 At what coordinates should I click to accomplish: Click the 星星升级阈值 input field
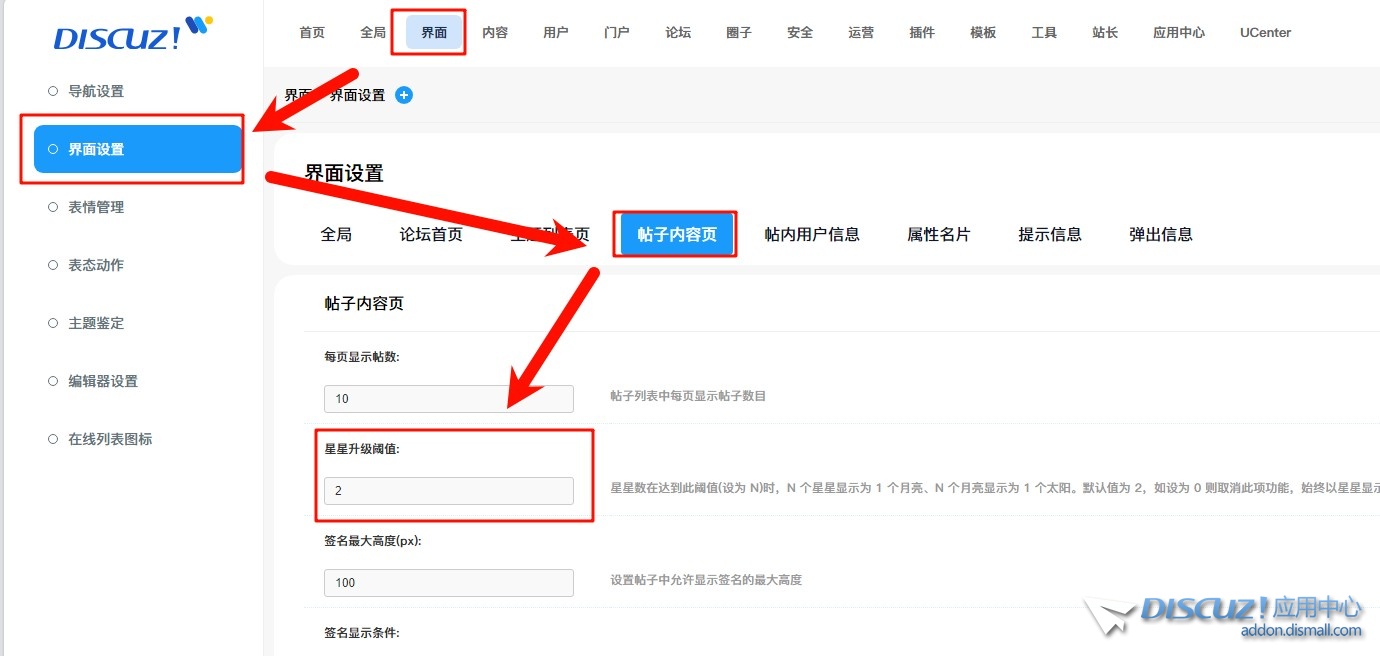(x=449, y=490)
